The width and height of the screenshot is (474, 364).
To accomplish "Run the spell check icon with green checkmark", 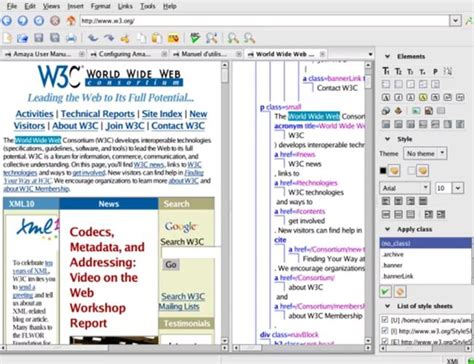I will pos(195,38).
